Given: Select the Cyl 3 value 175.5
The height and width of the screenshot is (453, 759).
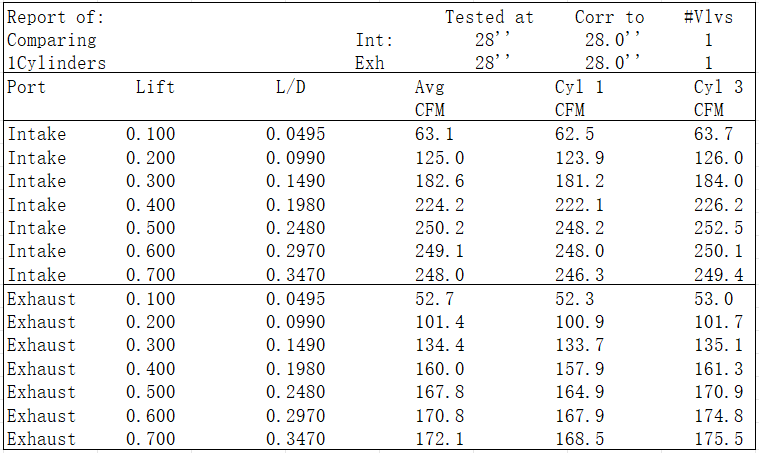Looking at the screenshot, I should click(718, 439).
